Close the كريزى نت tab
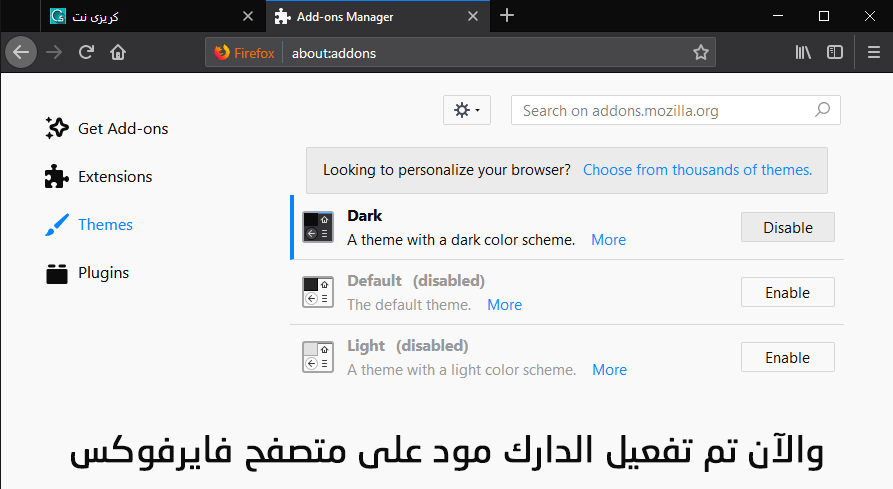The image size is (893, 489). [248, 17]
